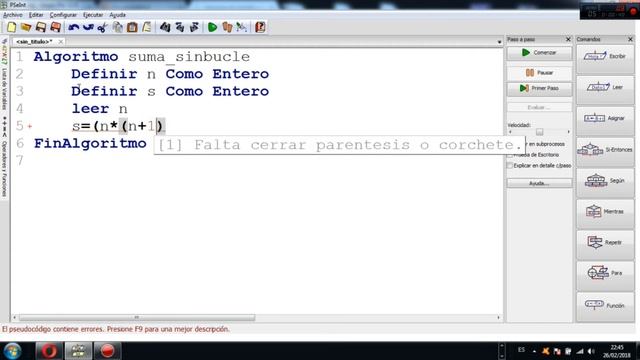Run the algorithm with green play icon
The image size is (640, 360).
[212, 27]
